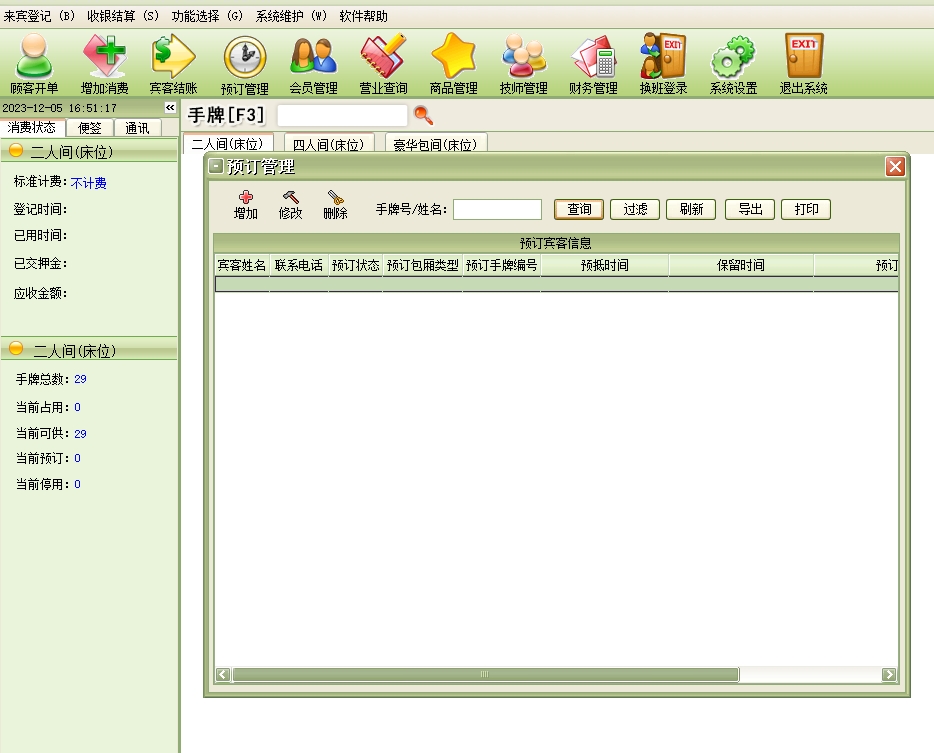Open 技师管理 technician management

coord(523,64)
